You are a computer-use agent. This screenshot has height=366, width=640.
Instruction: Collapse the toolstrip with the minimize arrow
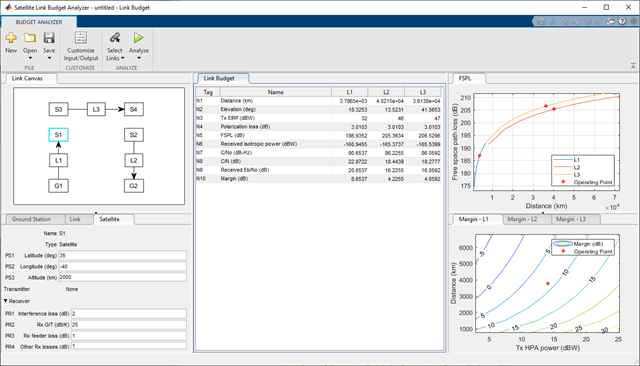pyautogui.click(x=633, y=65)
